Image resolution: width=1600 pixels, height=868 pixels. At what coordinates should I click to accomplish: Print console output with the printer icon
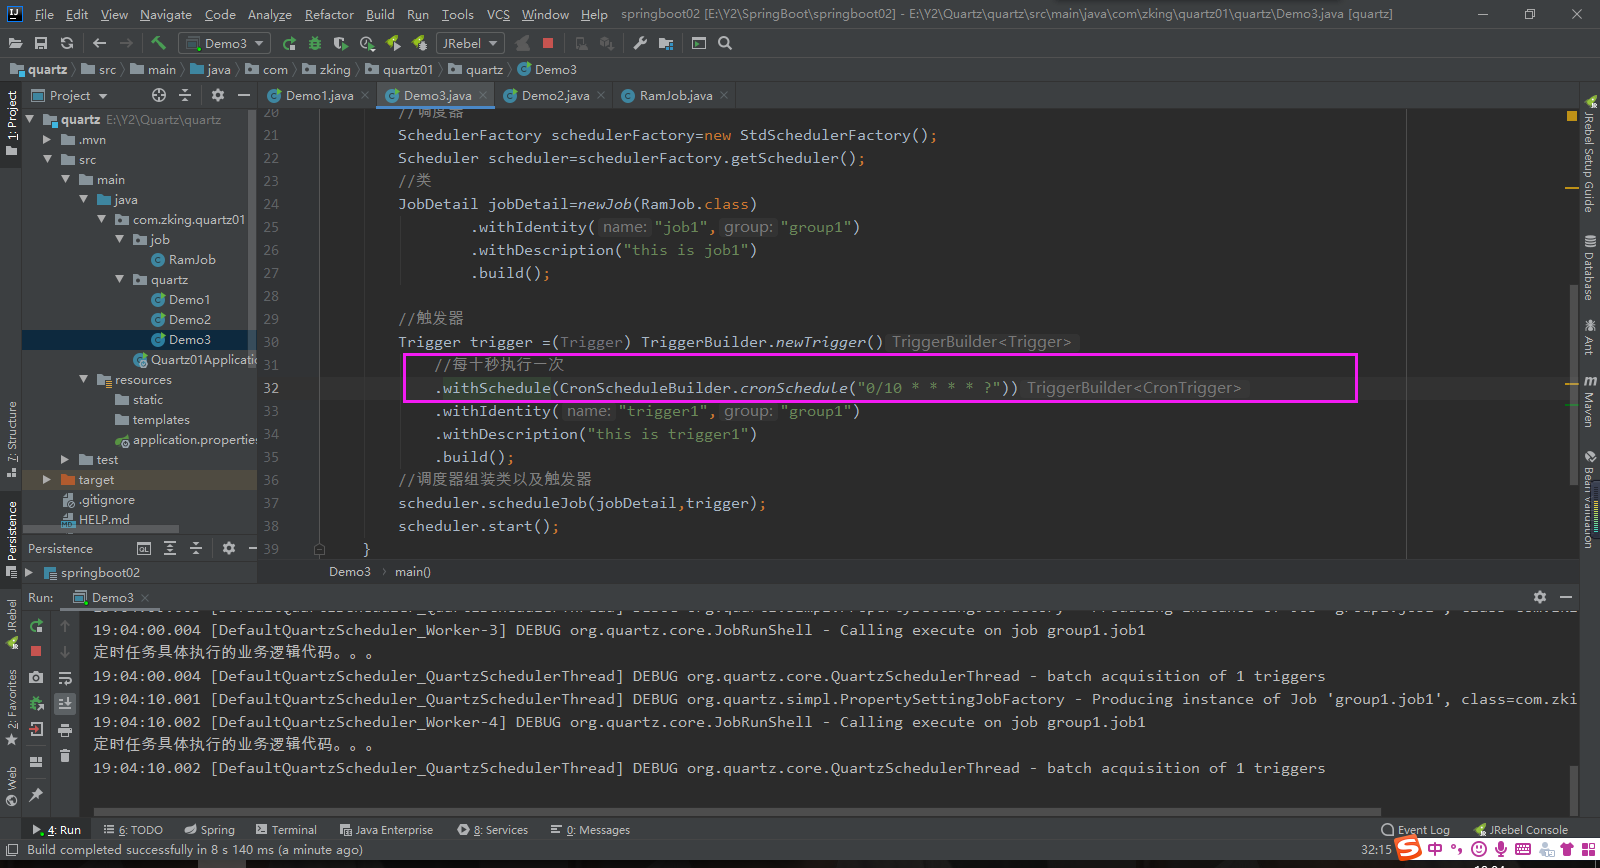[x=65, y=730]
